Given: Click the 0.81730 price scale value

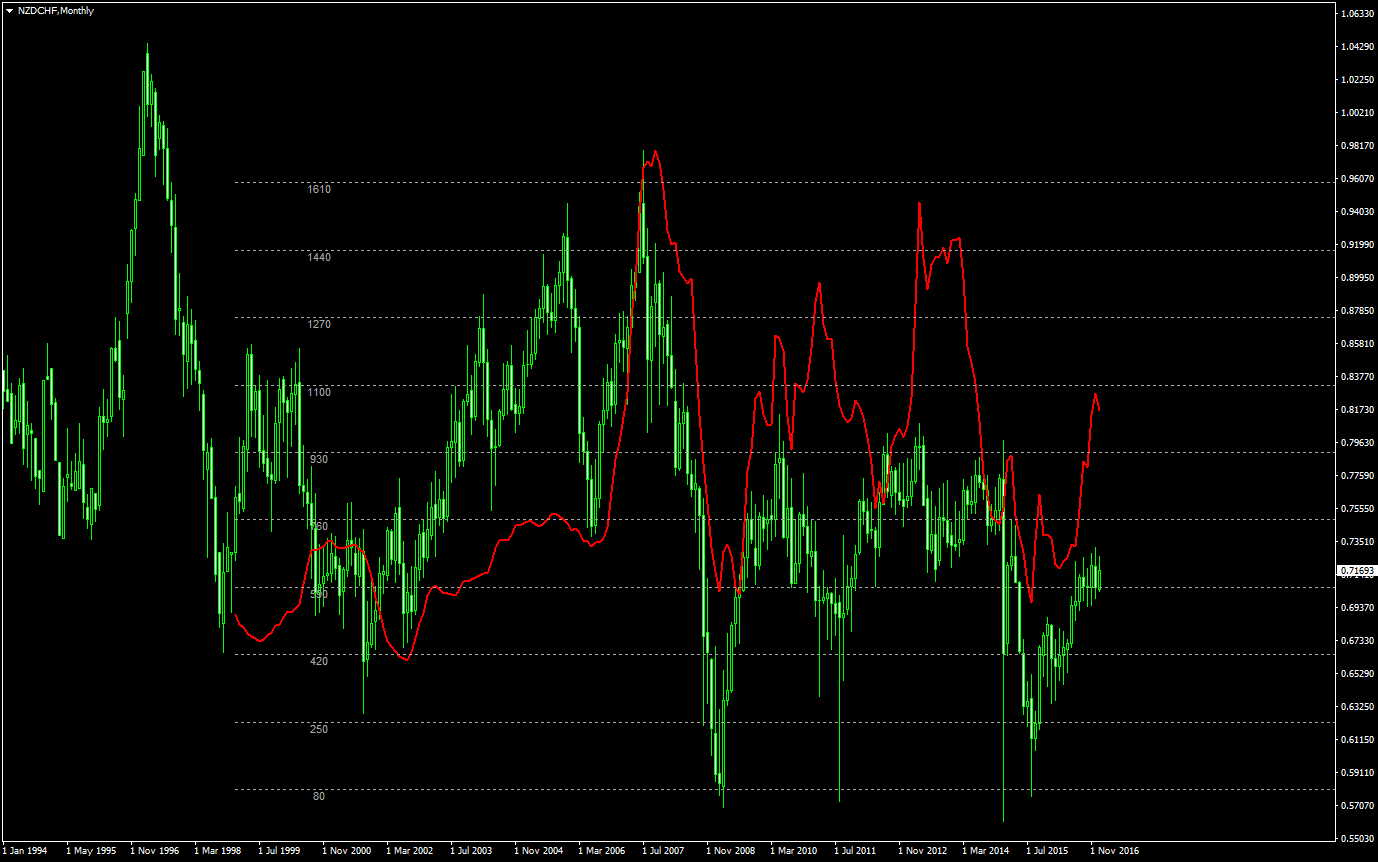Looking at the screenshot, I should coord(1357,410).
